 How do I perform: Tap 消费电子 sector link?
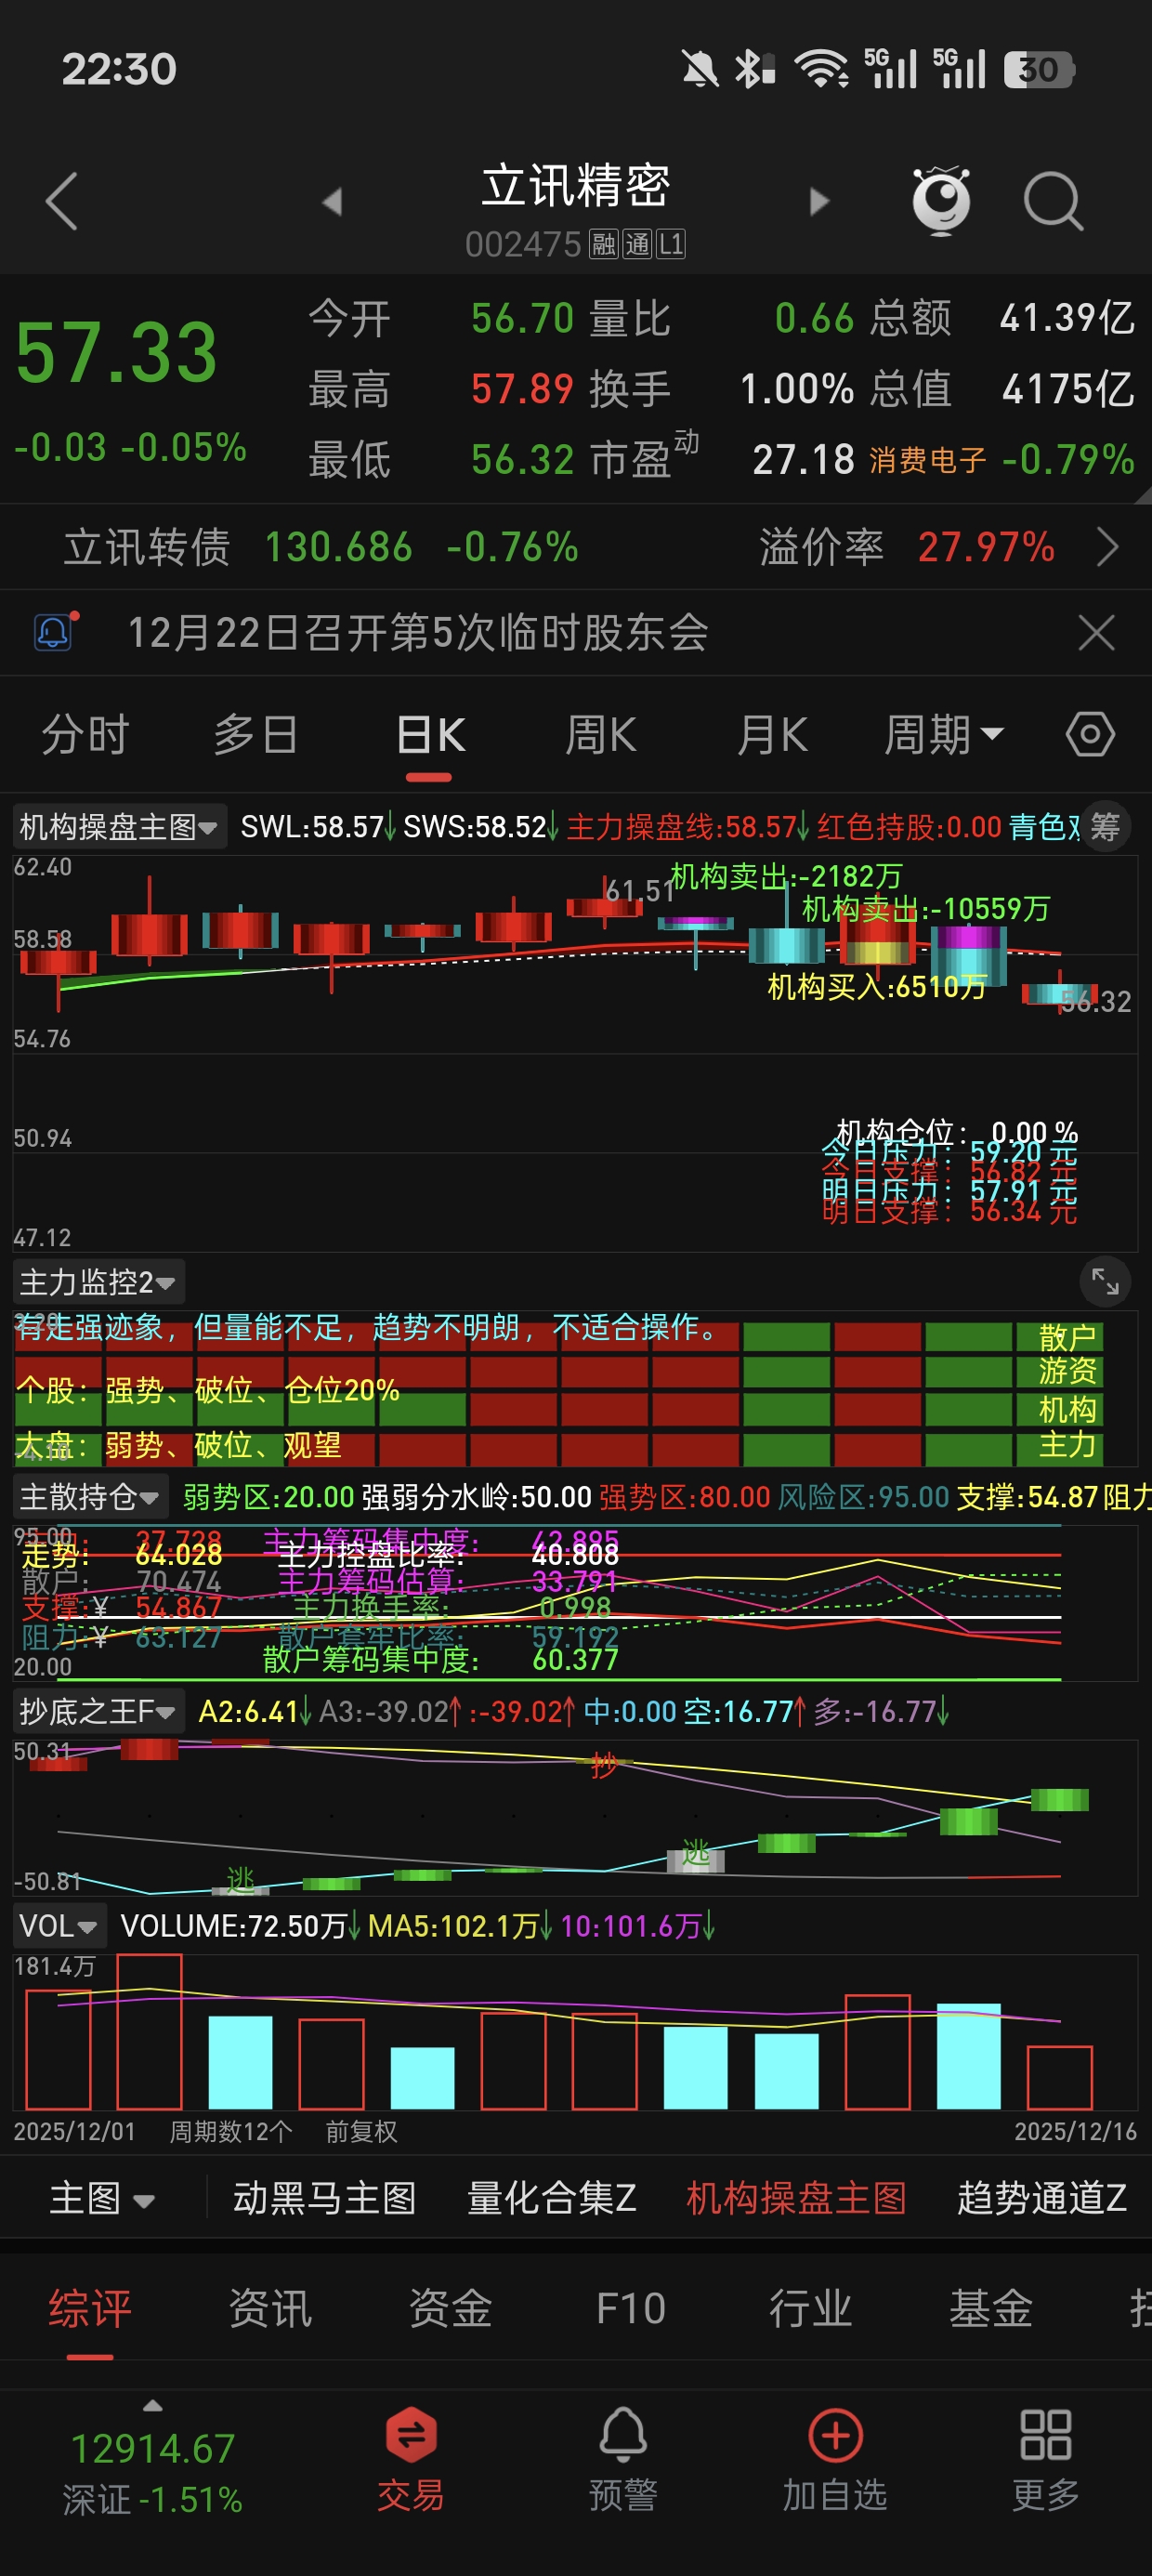click(x=927, y=460)
